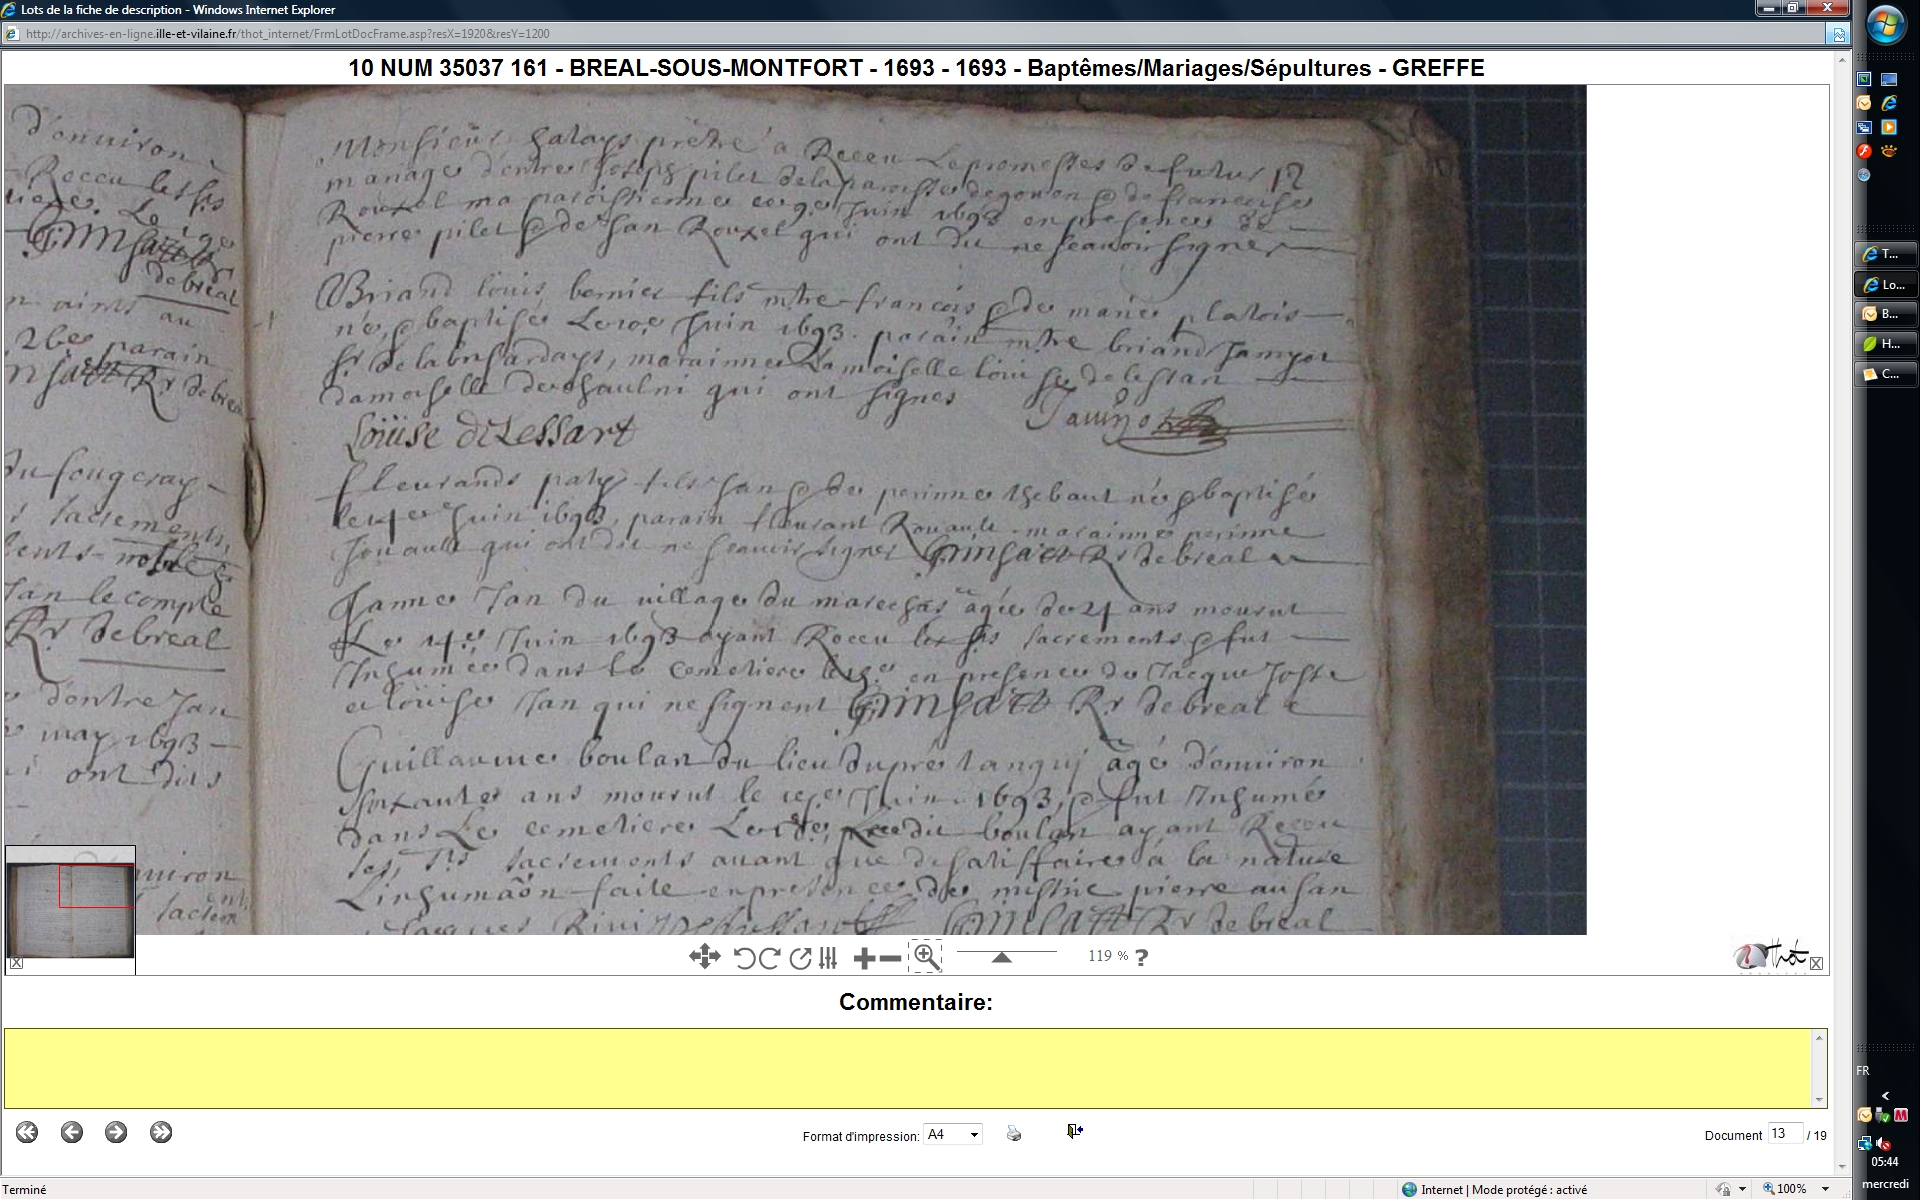The image size is (1920, 1200).
Task: Go to previous document page
Action: tap(71, 1132)
